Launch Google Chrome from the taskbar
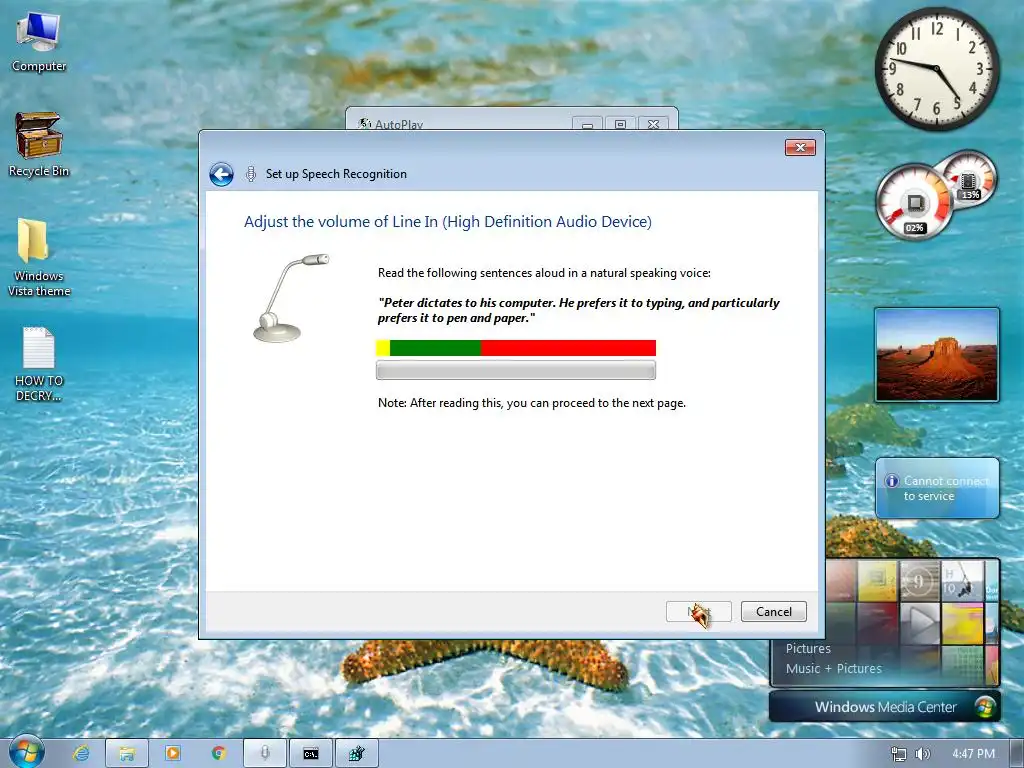This screenshot has height=768, width=1024. tap(219, 753)
